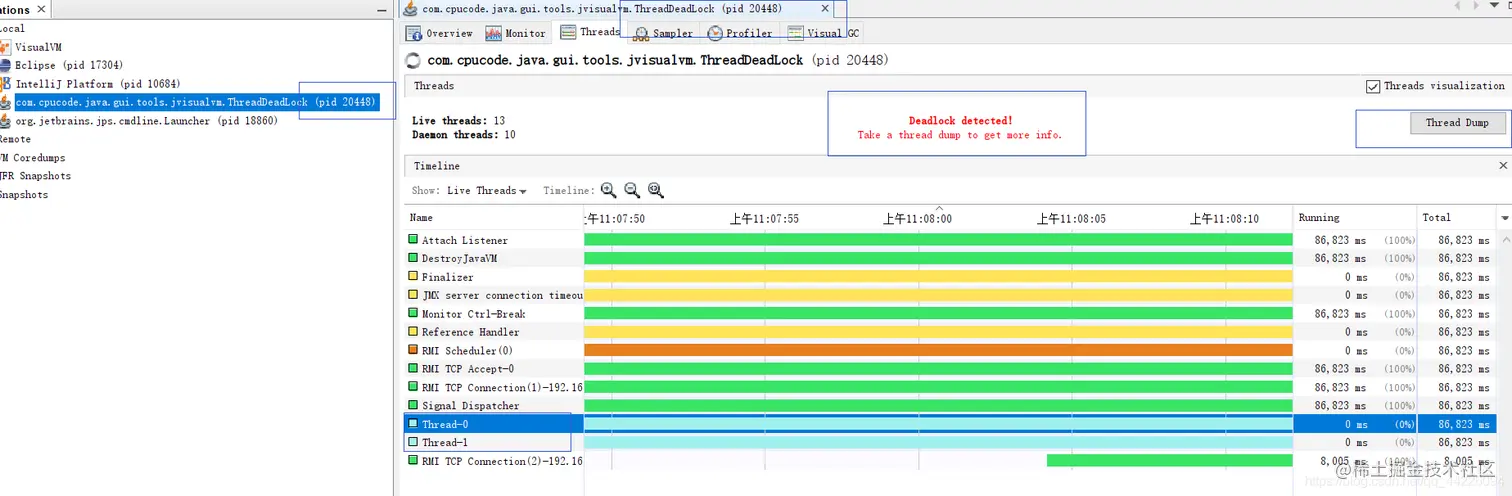
Task: Close the ThreadDeadLock document tab
Action: pyautogui.click(x=825, y=8)
